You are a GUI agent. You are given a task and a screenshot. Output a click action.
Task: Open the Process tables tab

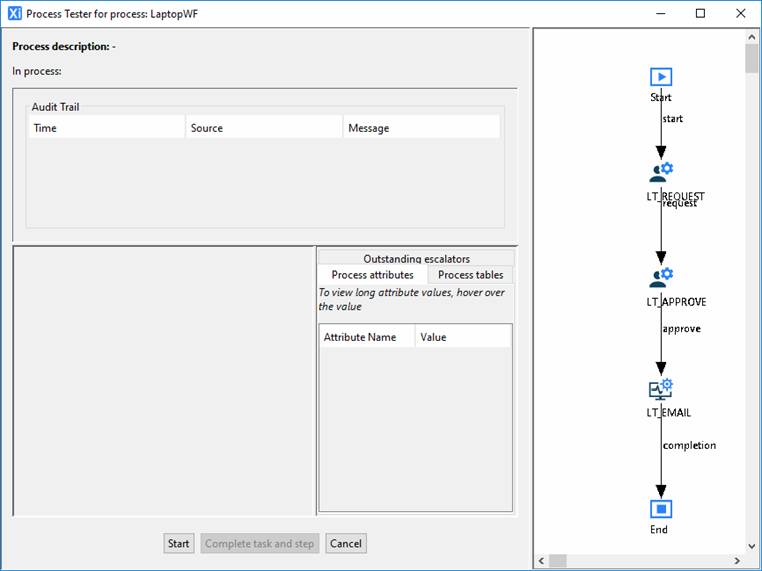click(x=470, y=275)
